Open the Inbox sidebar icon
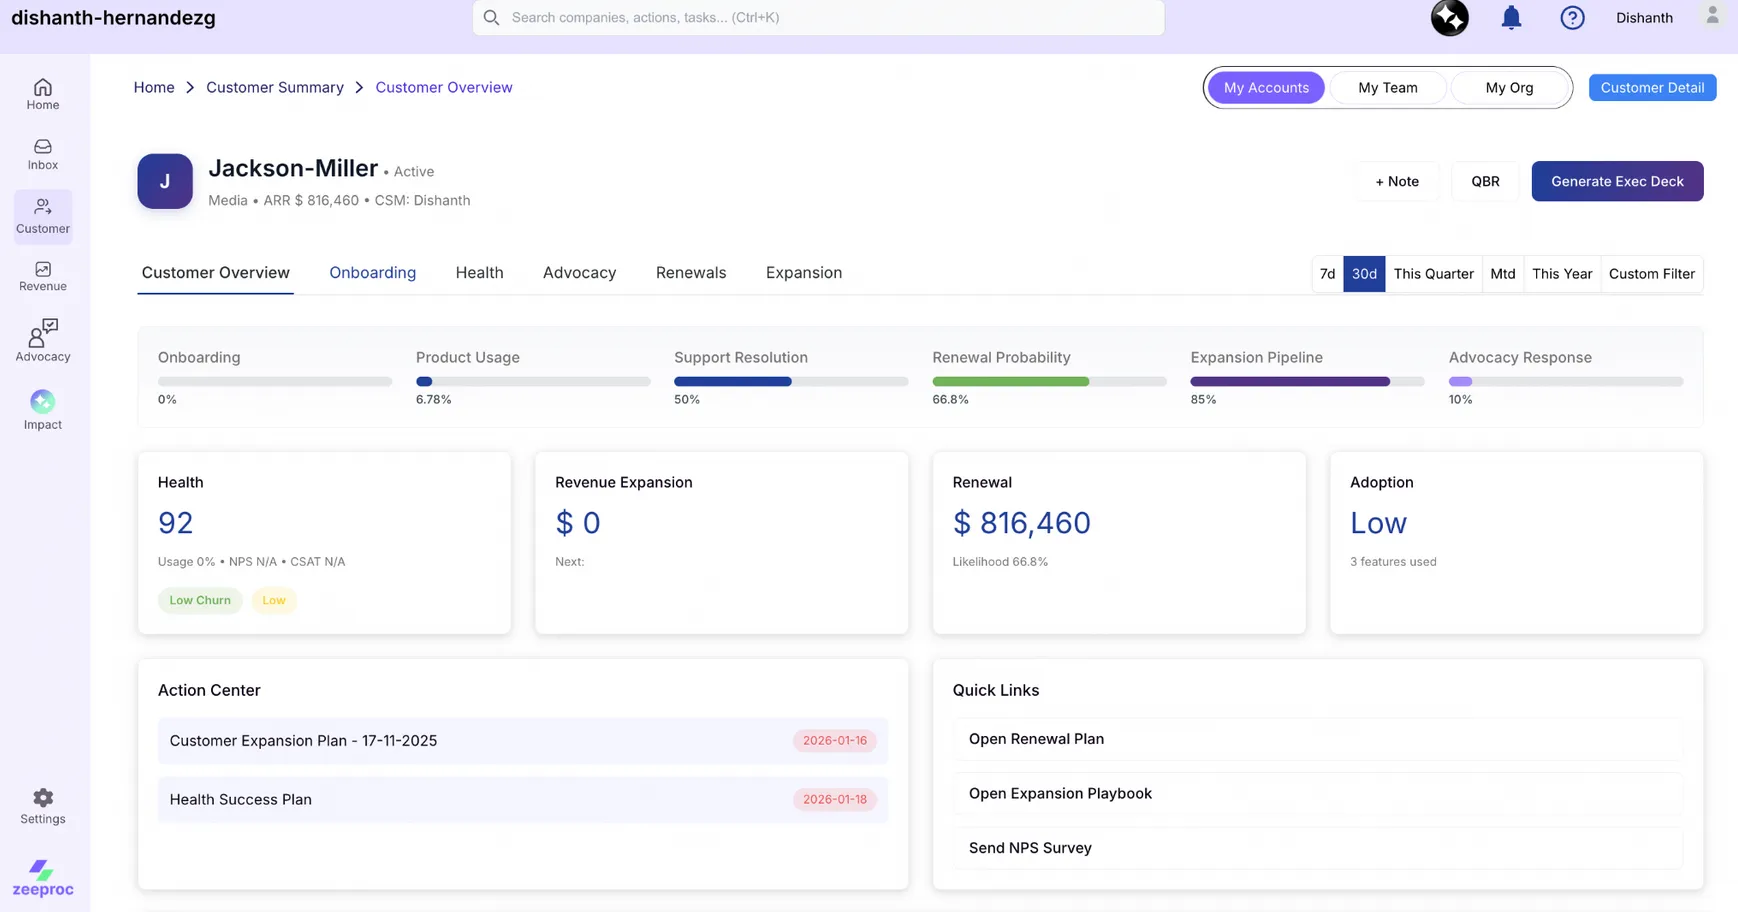This screenshot has width=1738, height=912. click(x=42, y=154)
